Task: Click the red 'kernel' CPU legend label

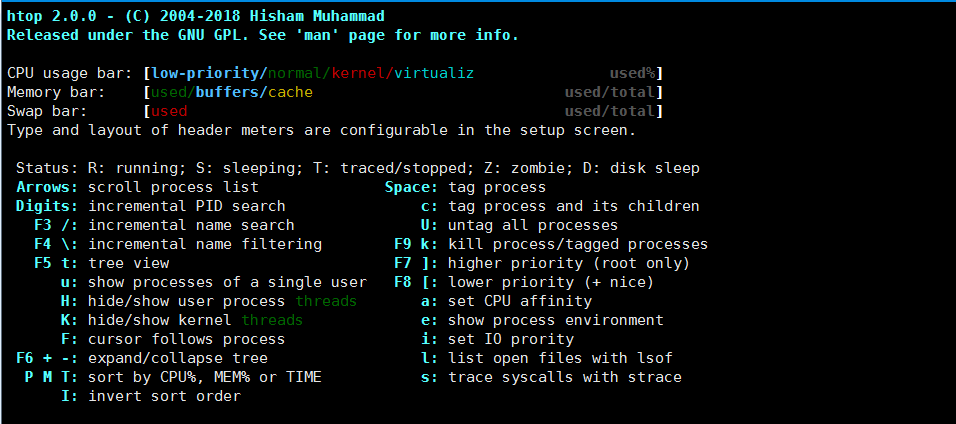Action: coord(358,74)
